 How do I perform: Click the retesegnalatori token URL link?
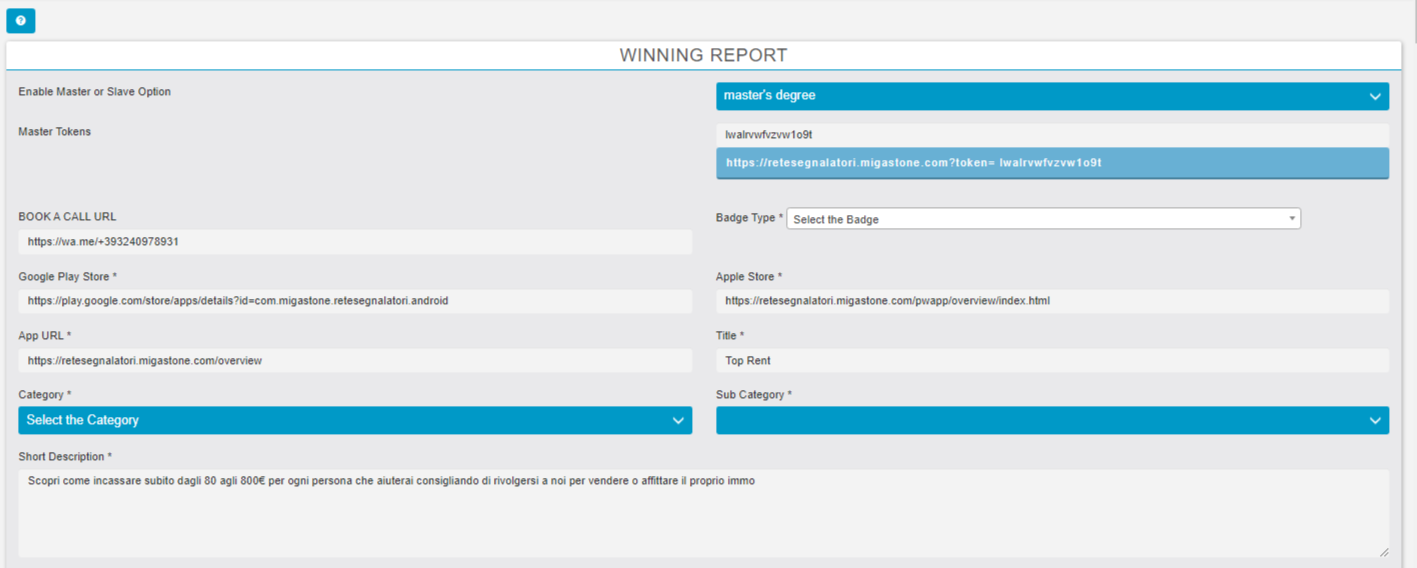(913, 162)
